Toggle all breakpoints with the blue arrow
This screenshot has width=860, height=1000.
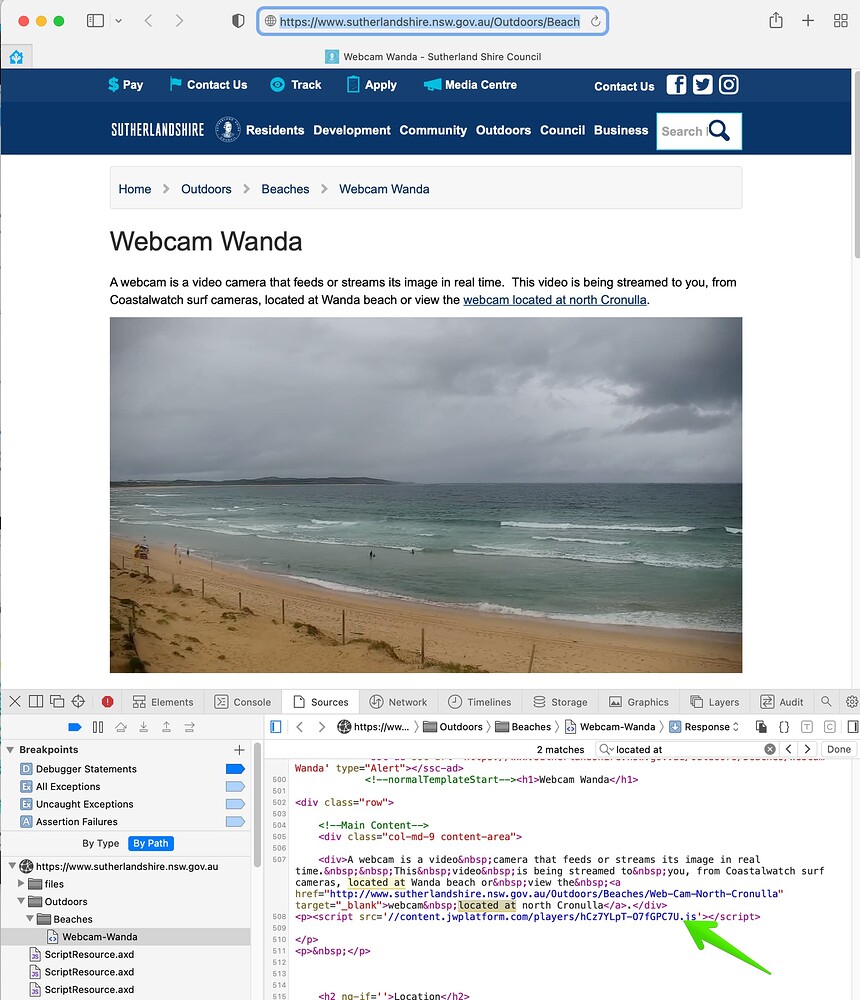coord(75,727)
